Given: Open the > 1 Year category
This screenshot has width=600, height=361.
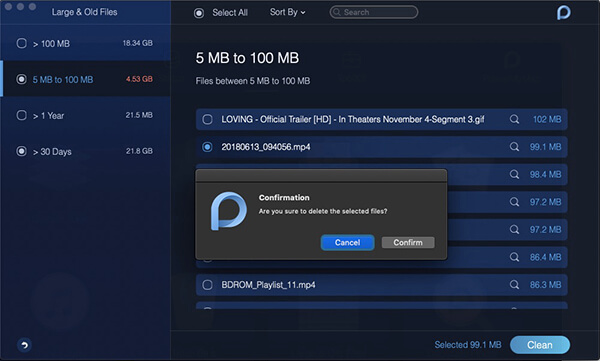Looking at the screenshot, I should pyautogui.click(x=85, y=115).
